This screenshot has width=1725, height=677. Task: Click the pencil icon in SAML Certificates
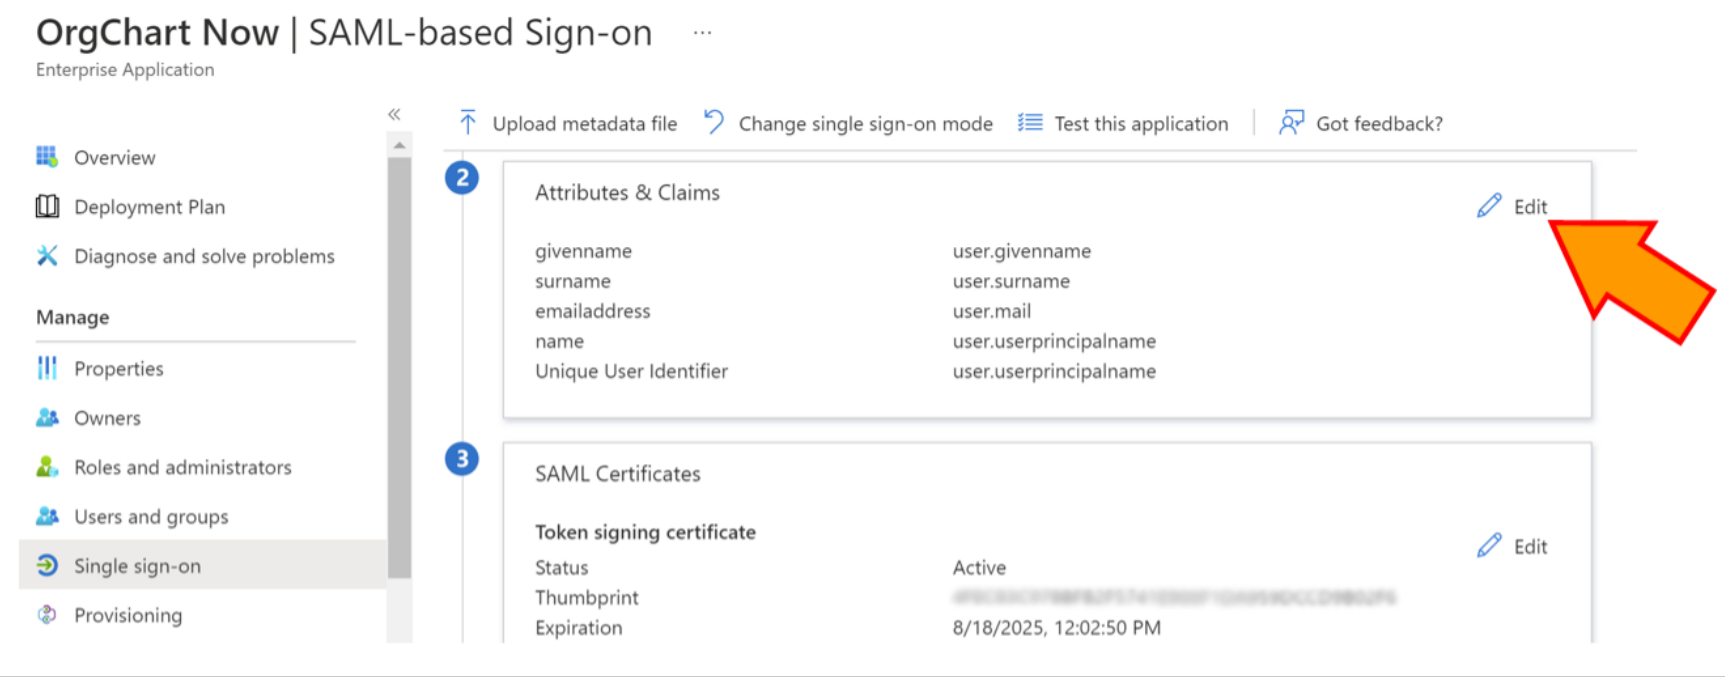coord(1489,545)
